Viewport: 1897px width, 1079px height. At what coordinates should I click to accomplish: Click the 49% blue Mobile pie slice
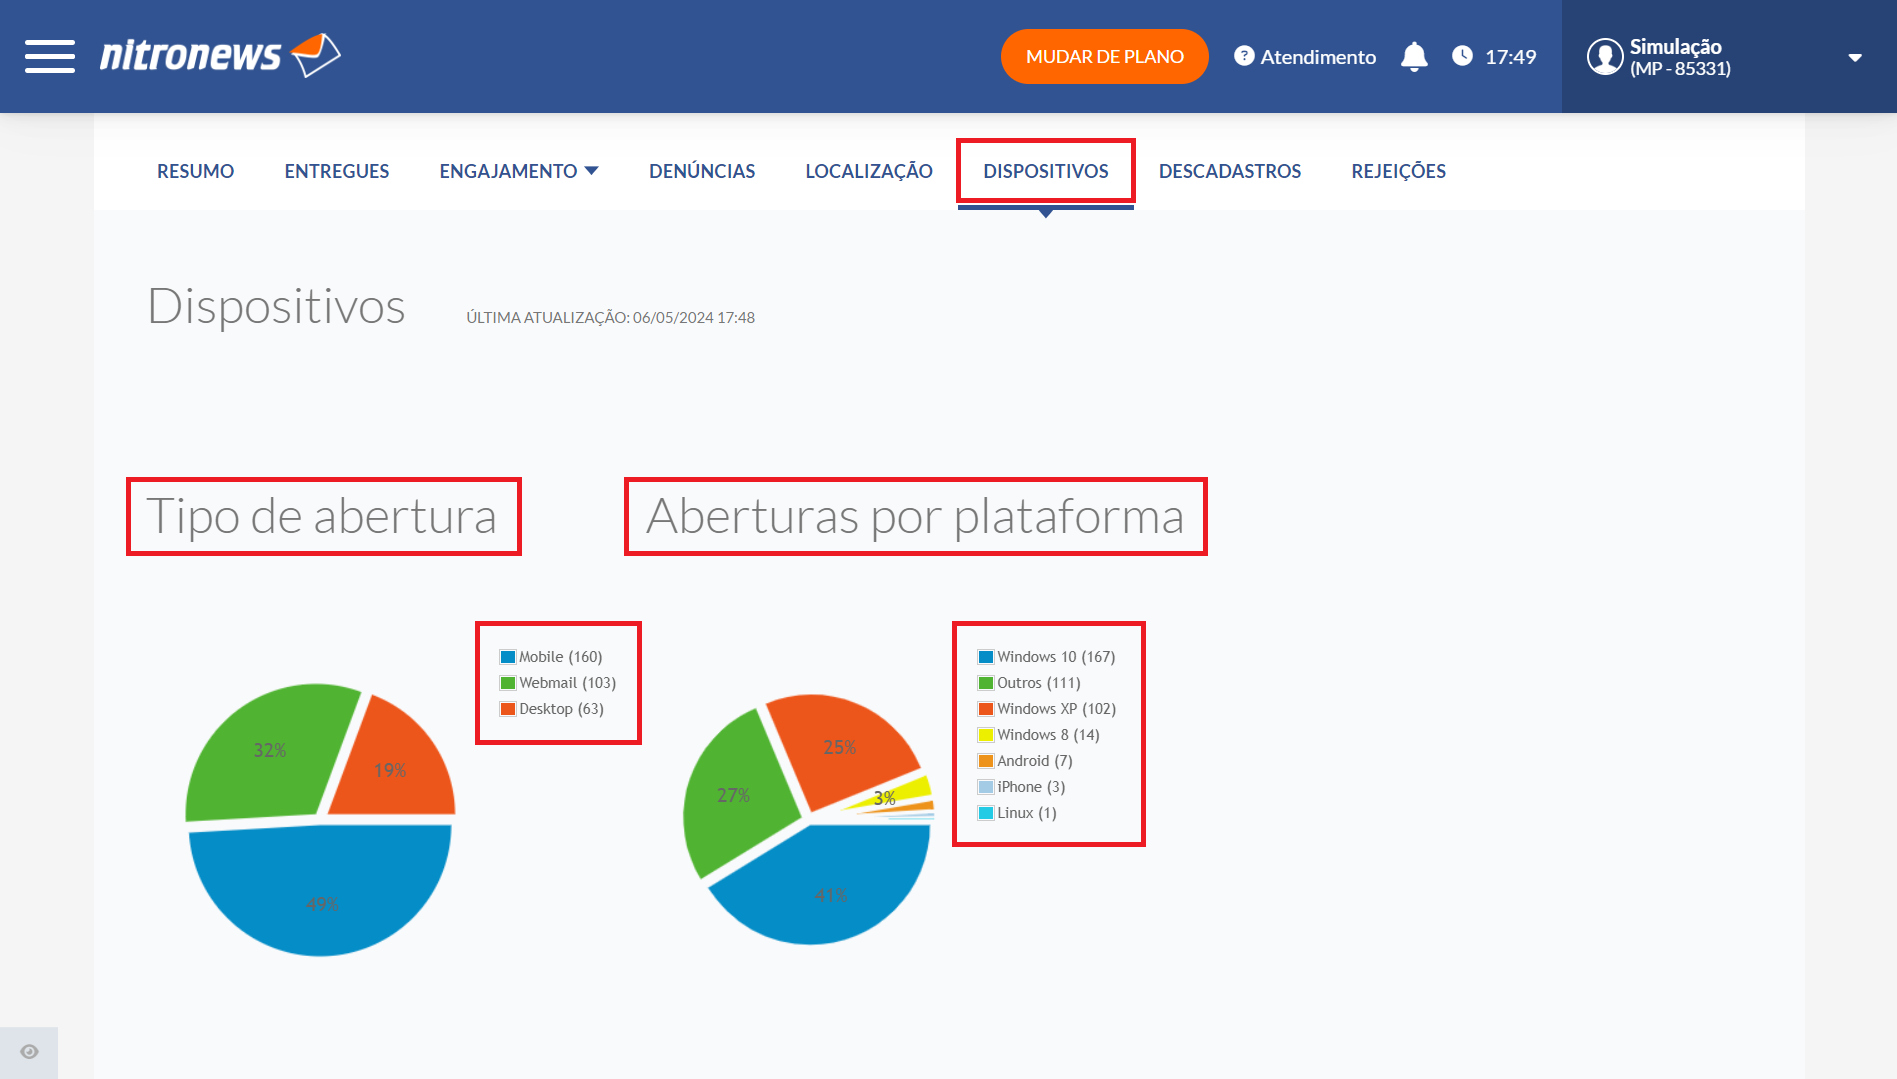point(320,890)
